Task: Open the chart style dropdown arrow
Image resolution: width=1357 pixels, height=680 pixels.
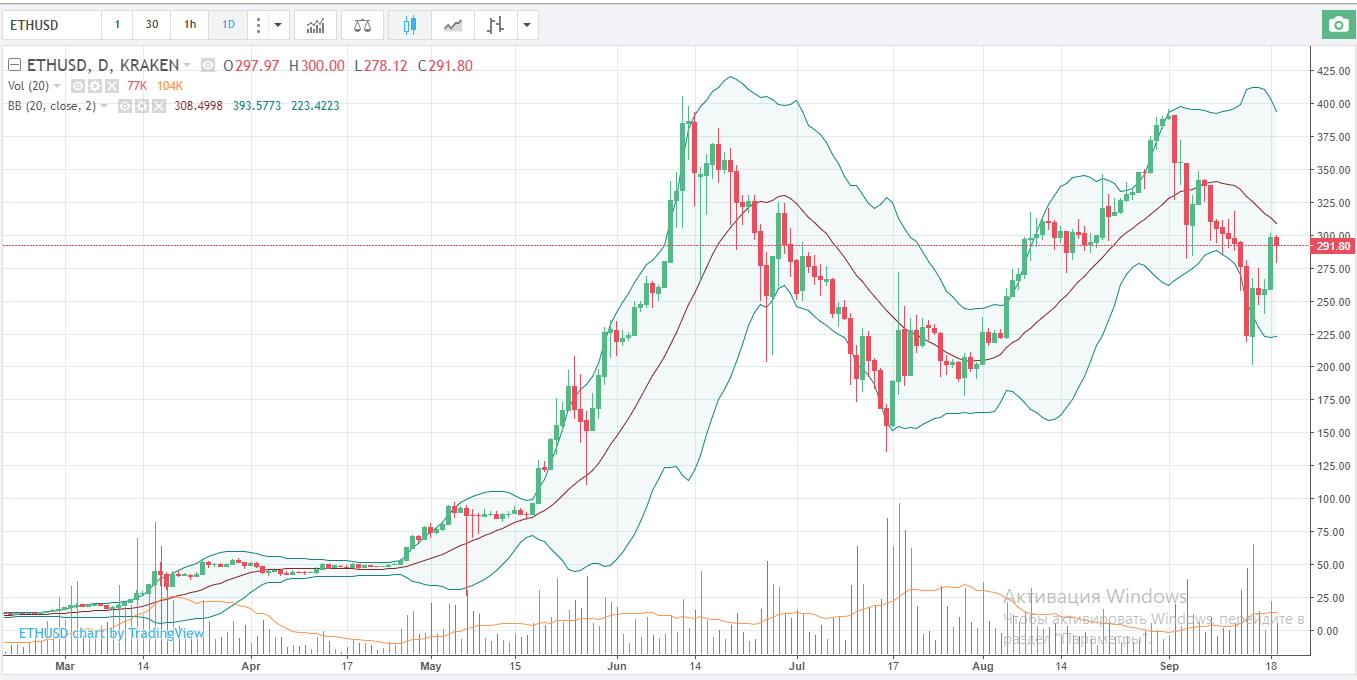Action: pyautogui.click(x=526, y=24)
